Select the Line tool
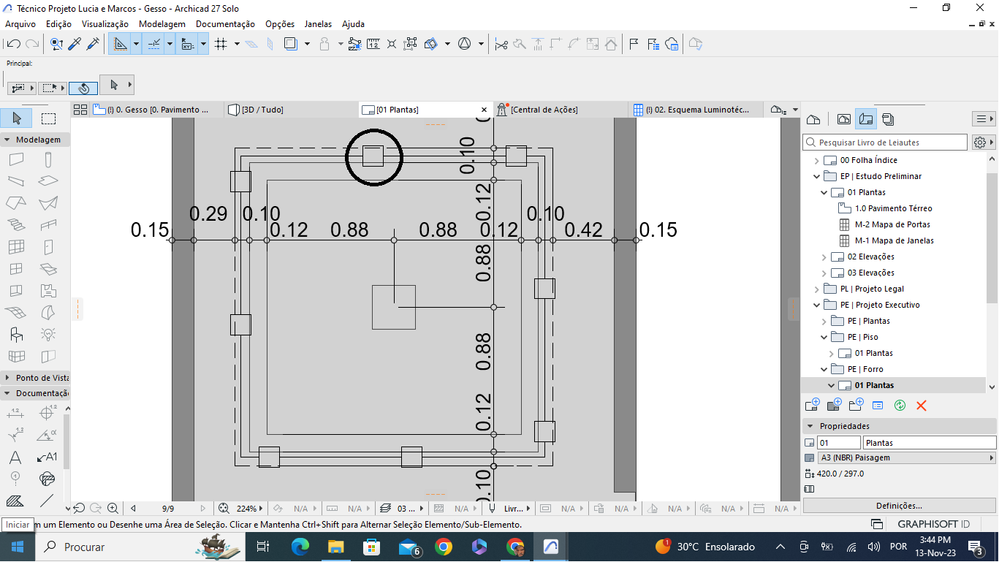 pos(47,501)
